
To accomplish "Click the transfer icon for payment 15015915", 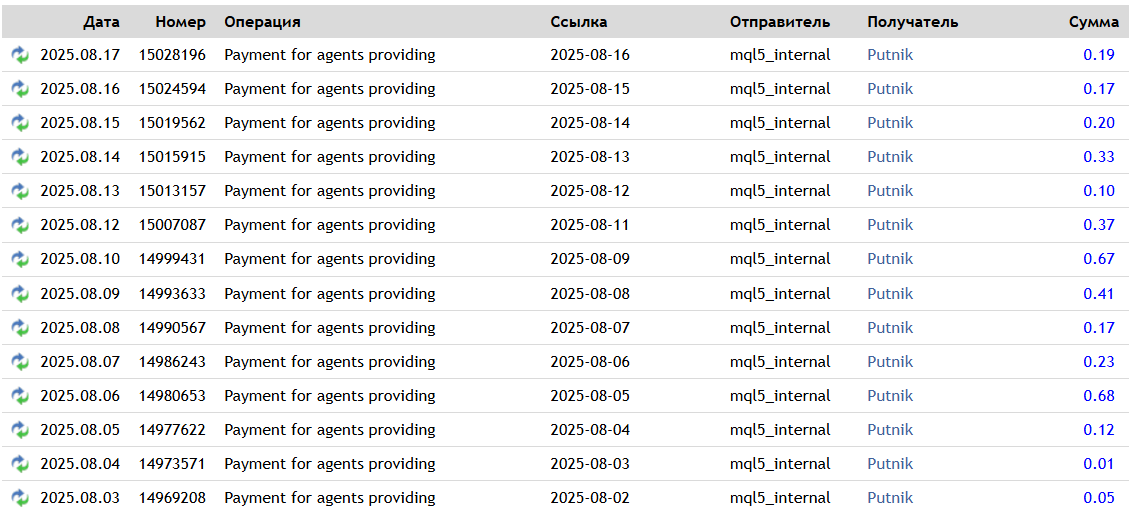I will 20,157.
